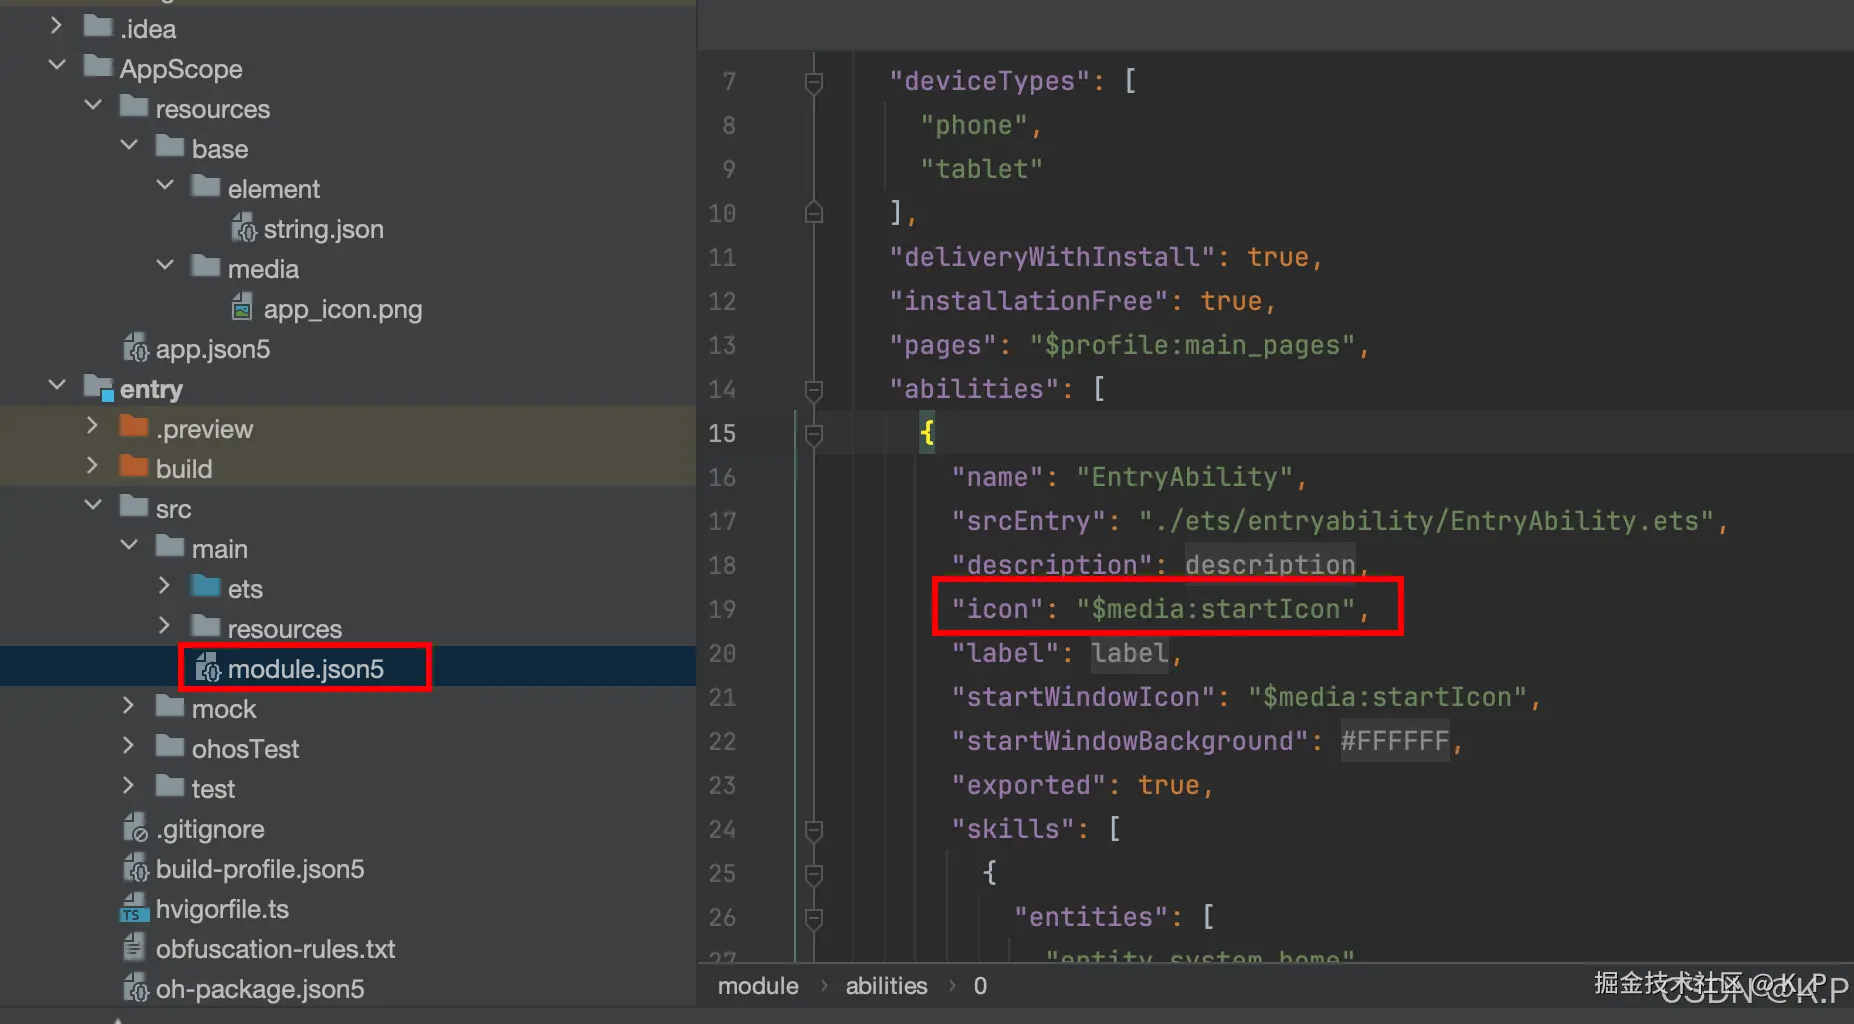Image resolution: width=1854 pixels, height=1024 pixels.
Task: Select app_icon.png in the project tree
Action: coord(343,309)
